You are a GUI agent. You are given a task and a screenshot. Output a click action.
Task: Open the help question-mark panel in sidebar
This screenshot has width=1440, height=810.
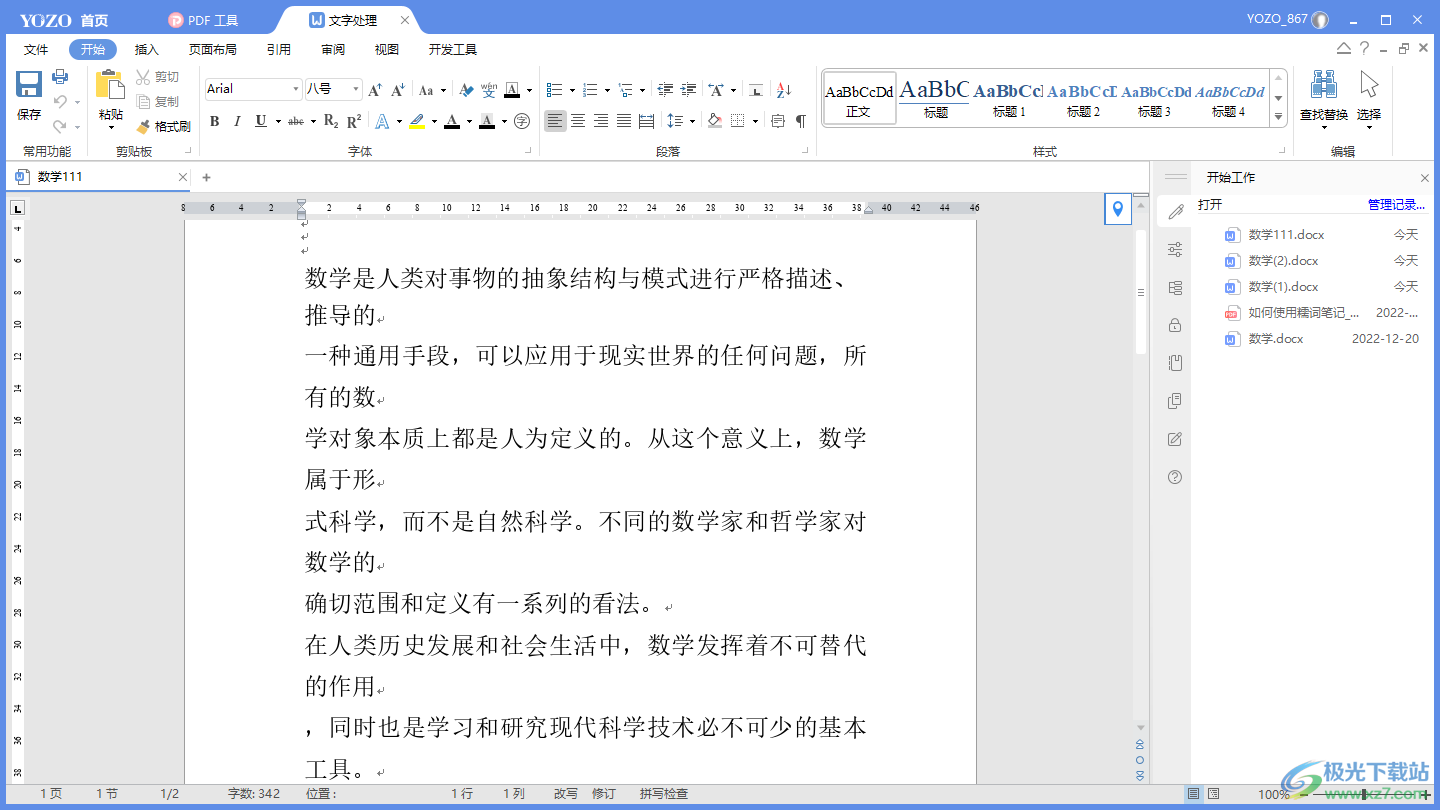point(1175,477)
